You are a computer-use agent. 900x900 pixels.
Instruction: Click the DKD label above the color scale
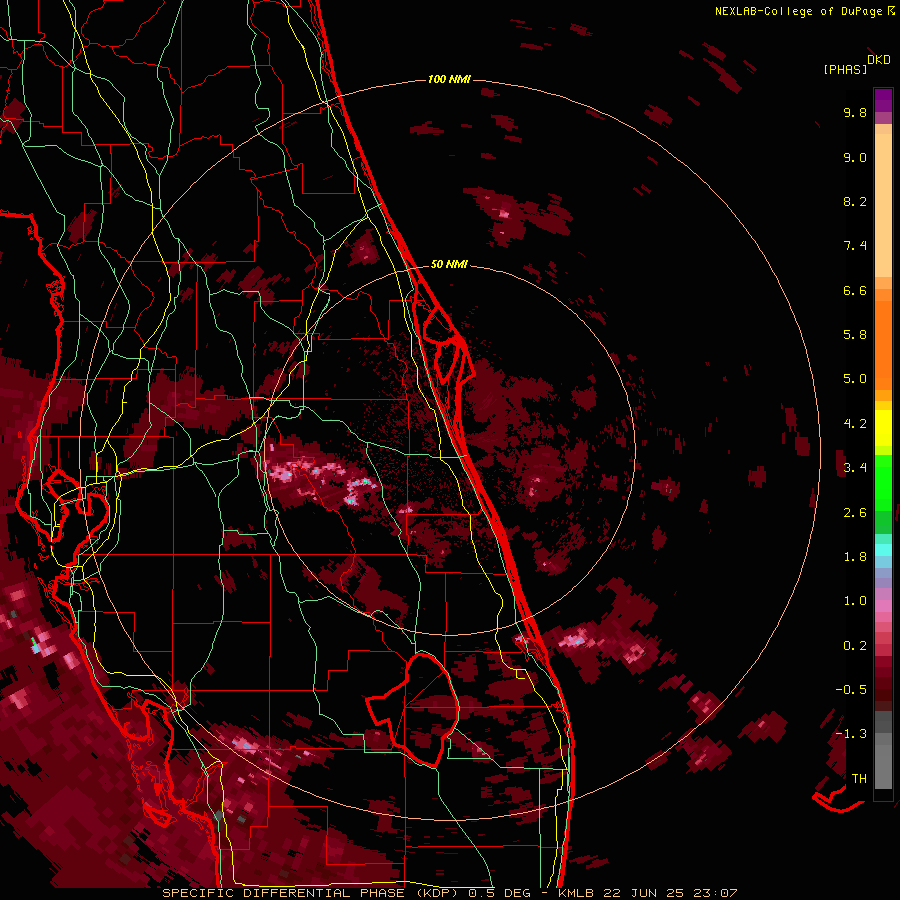pyautogui.click(x=879, y=60)
